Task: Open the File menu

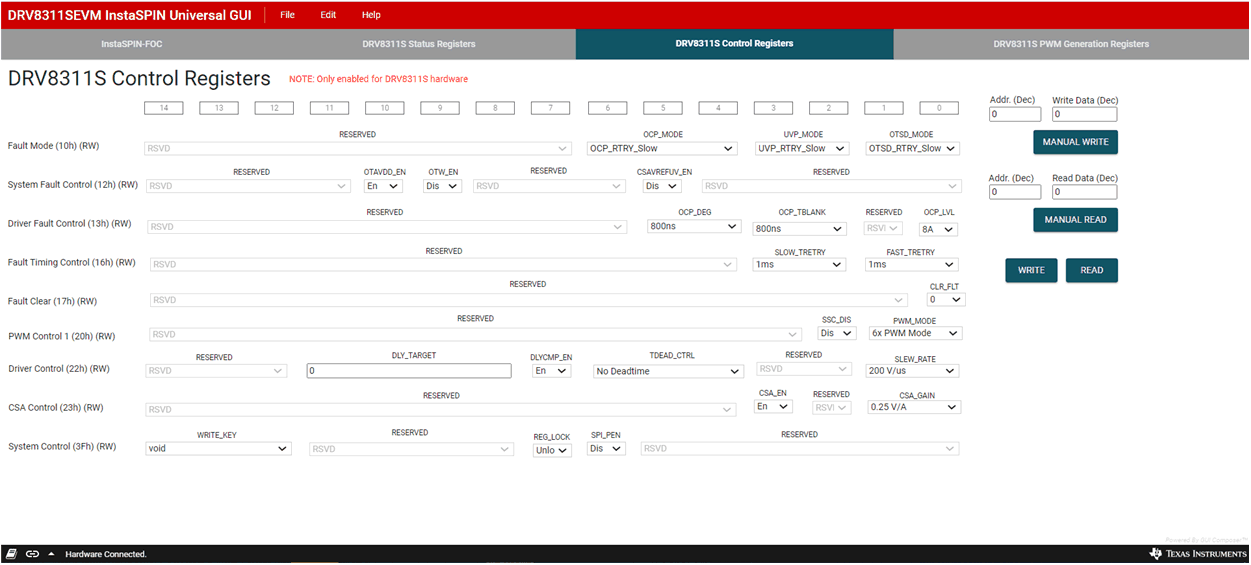Action: [287, 15]
